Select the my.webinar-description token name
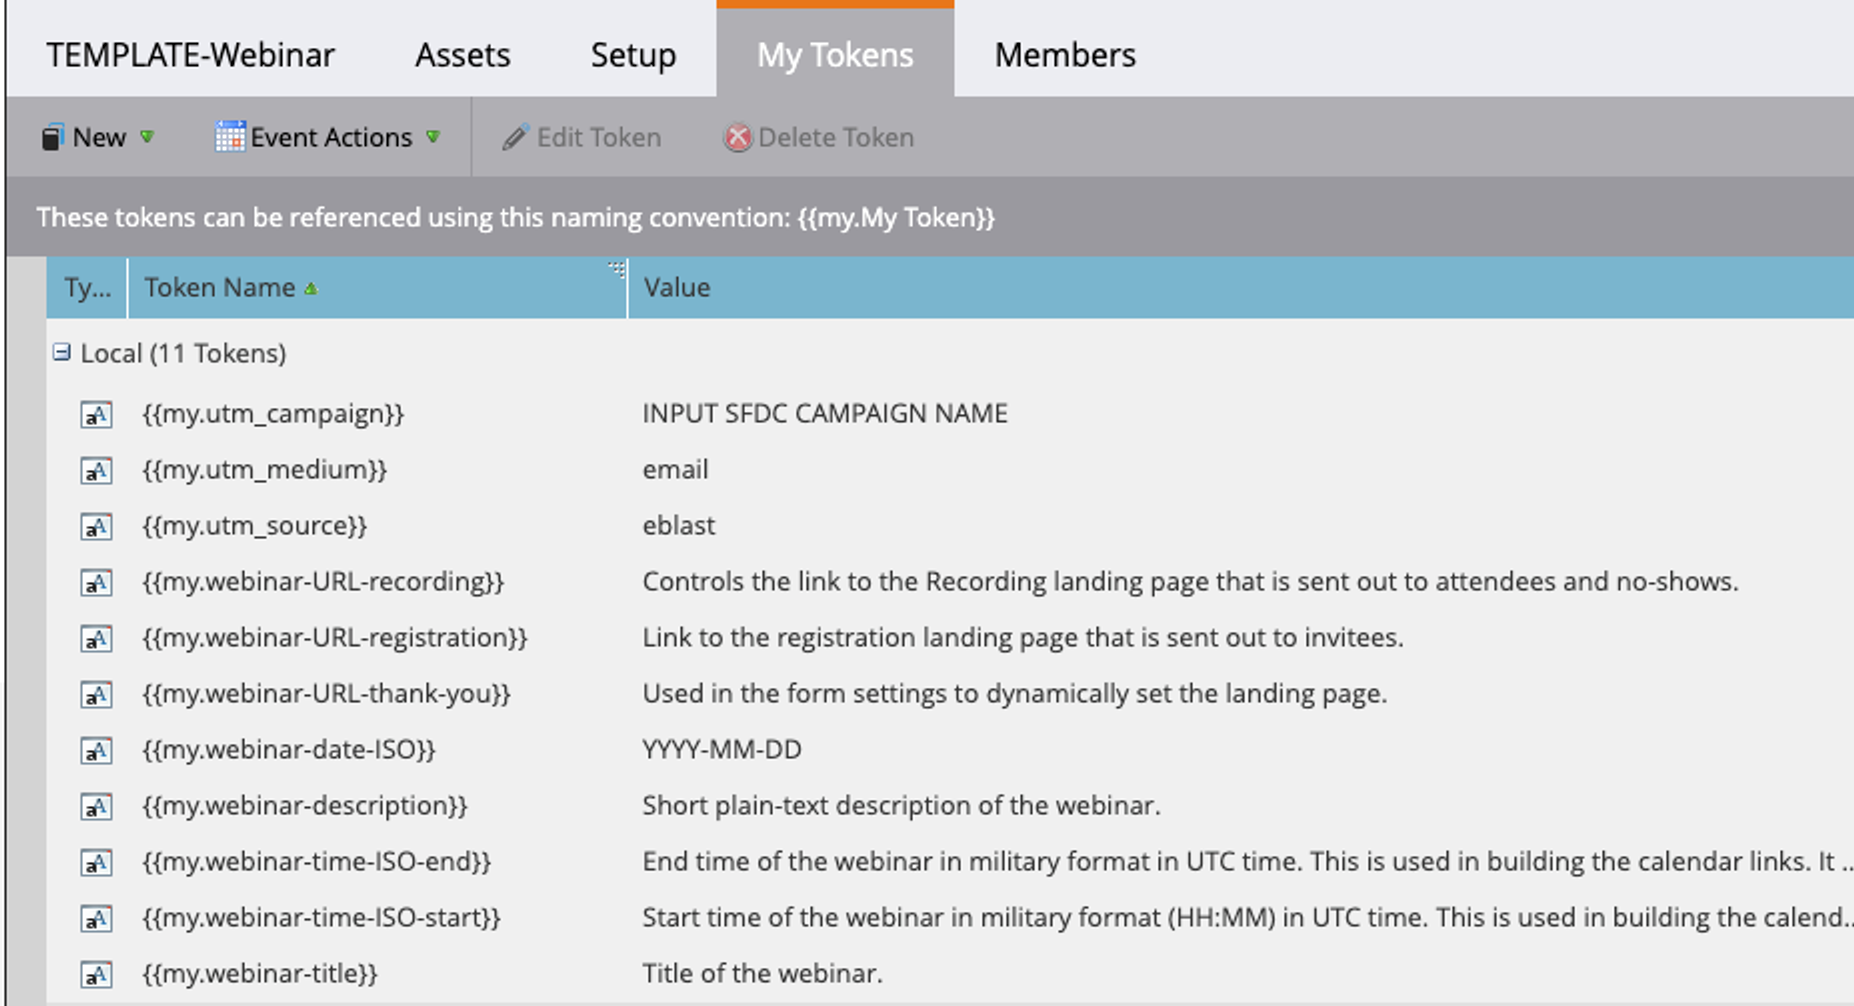The width and height of the screenshot is (1854, 1006). pos(304,806)
